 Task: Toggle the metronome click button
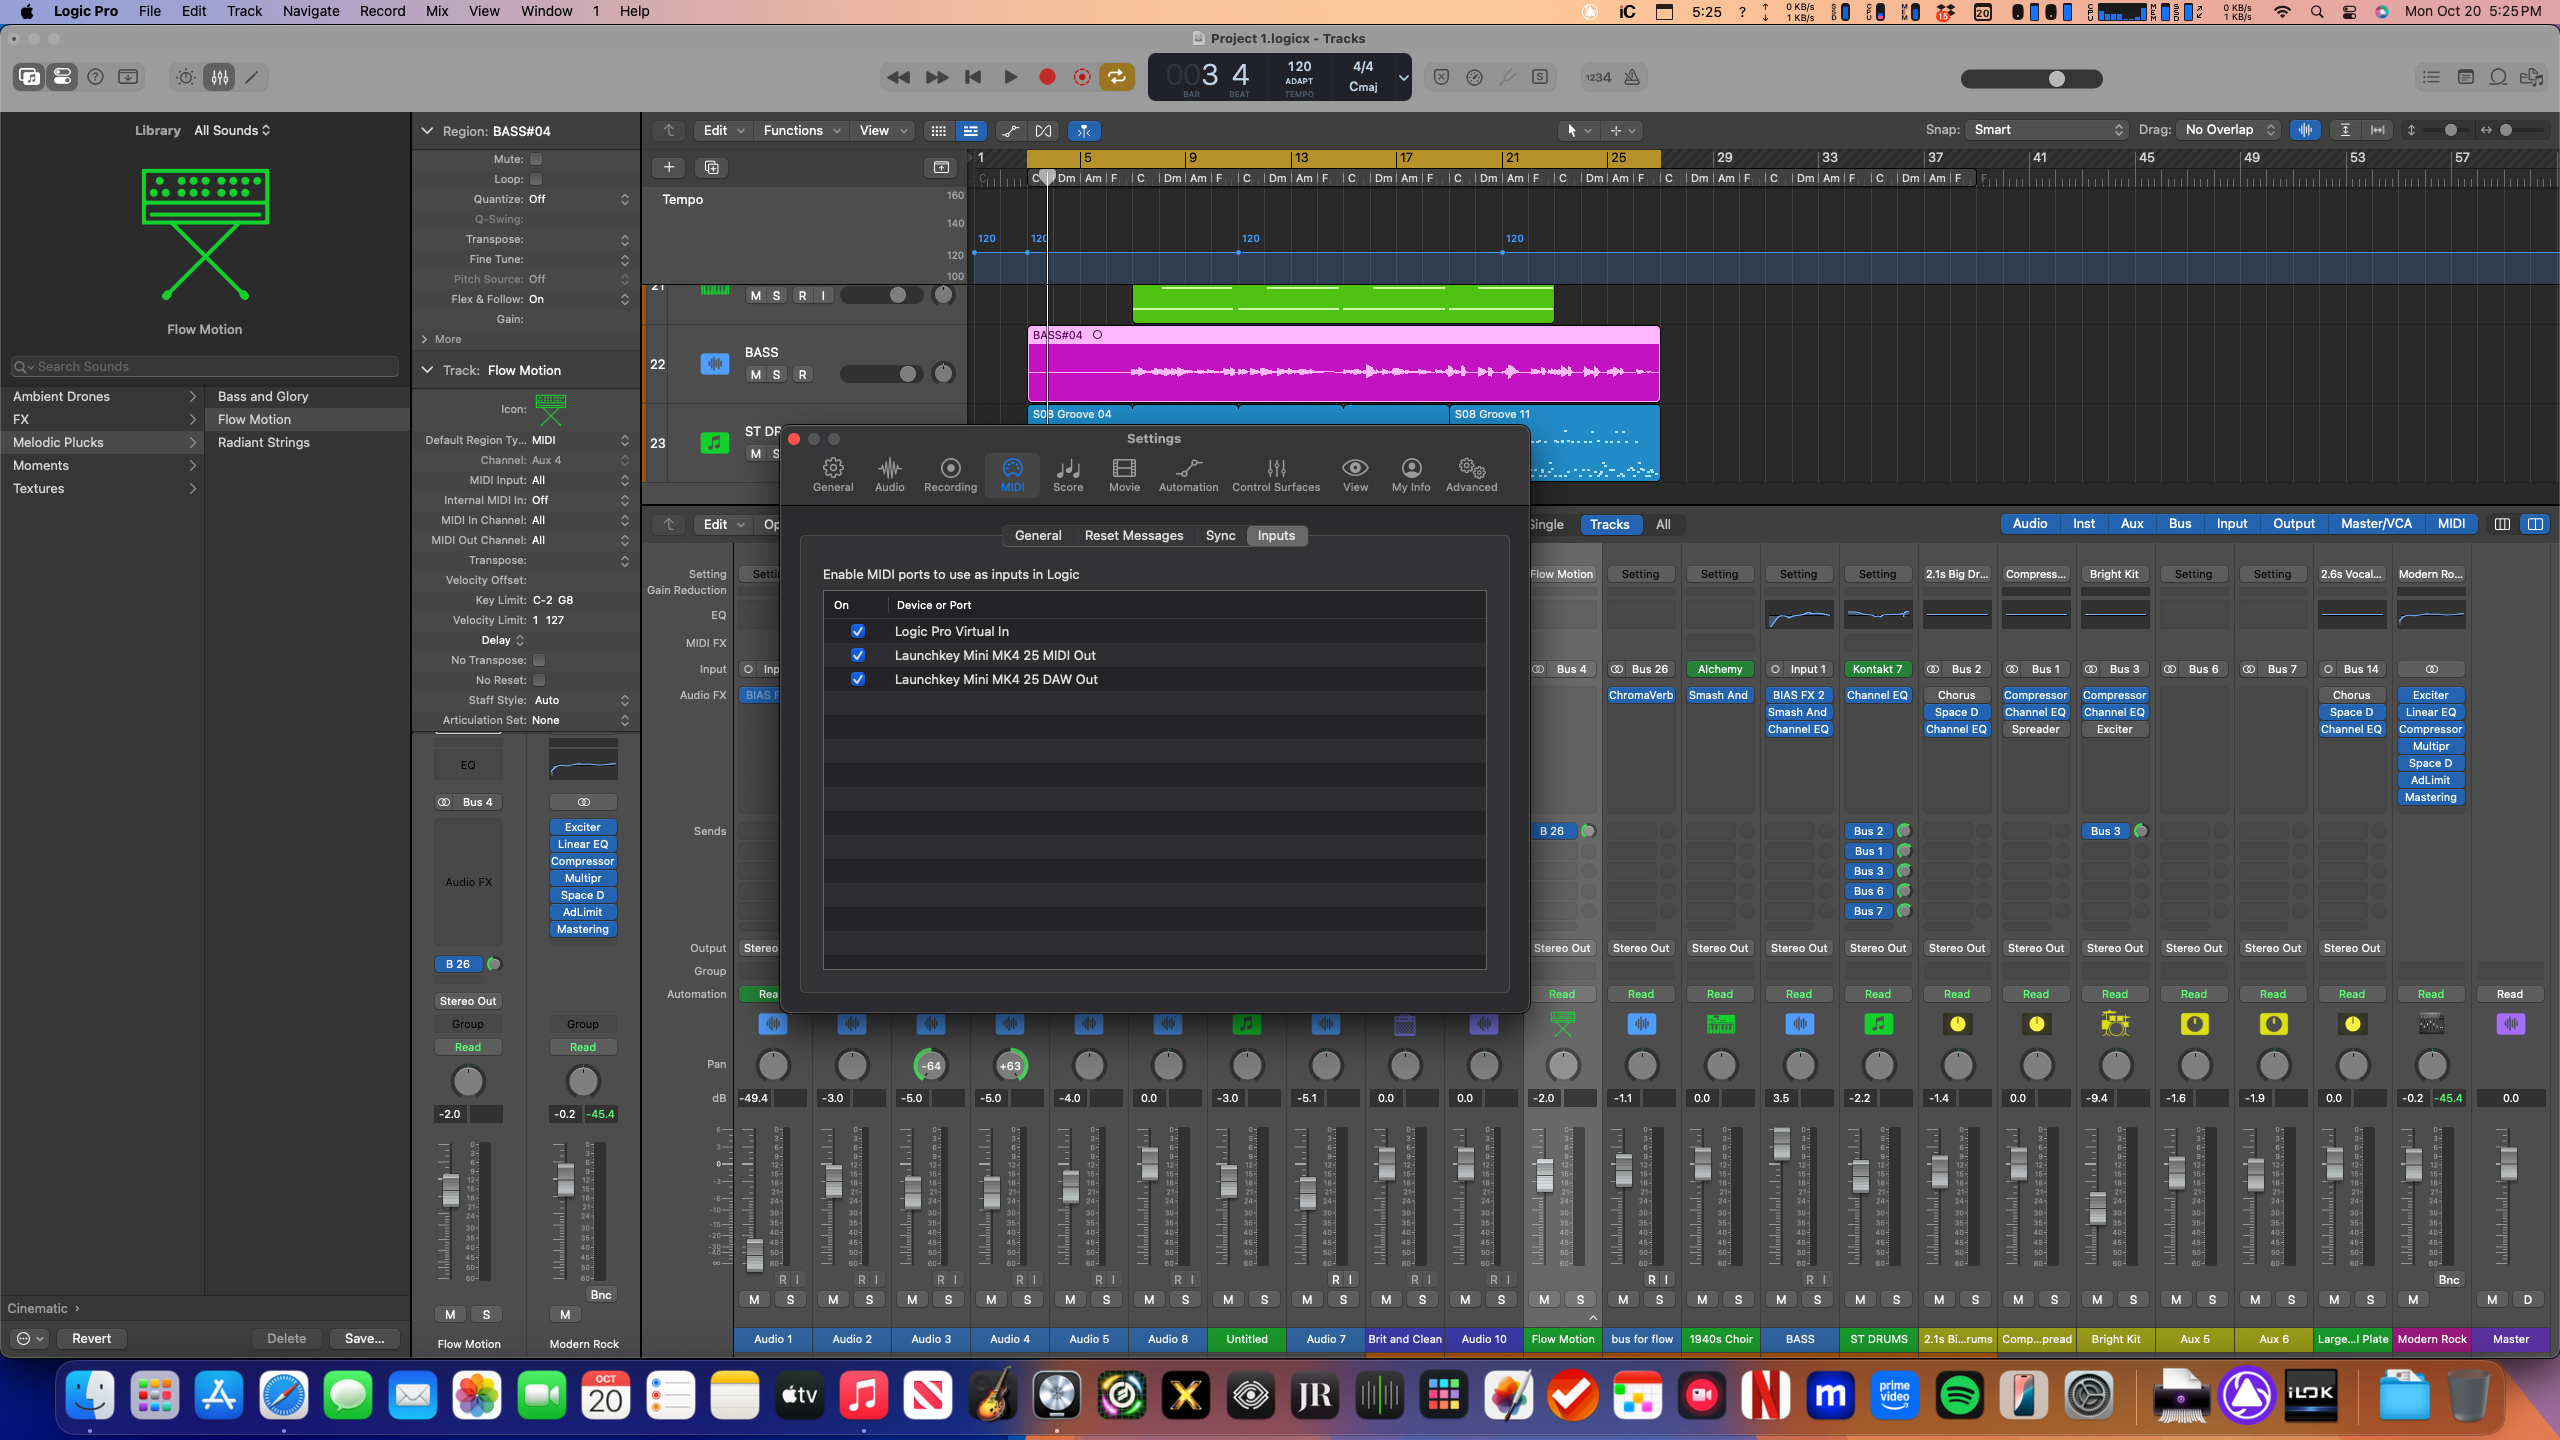tap(1631, 77)
